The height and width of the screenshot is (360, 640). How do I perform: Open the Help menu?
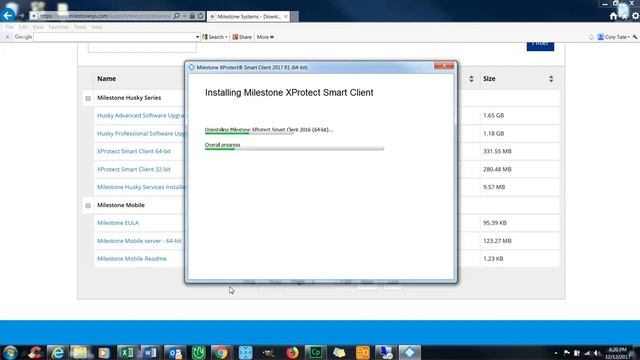pos(97,27)
